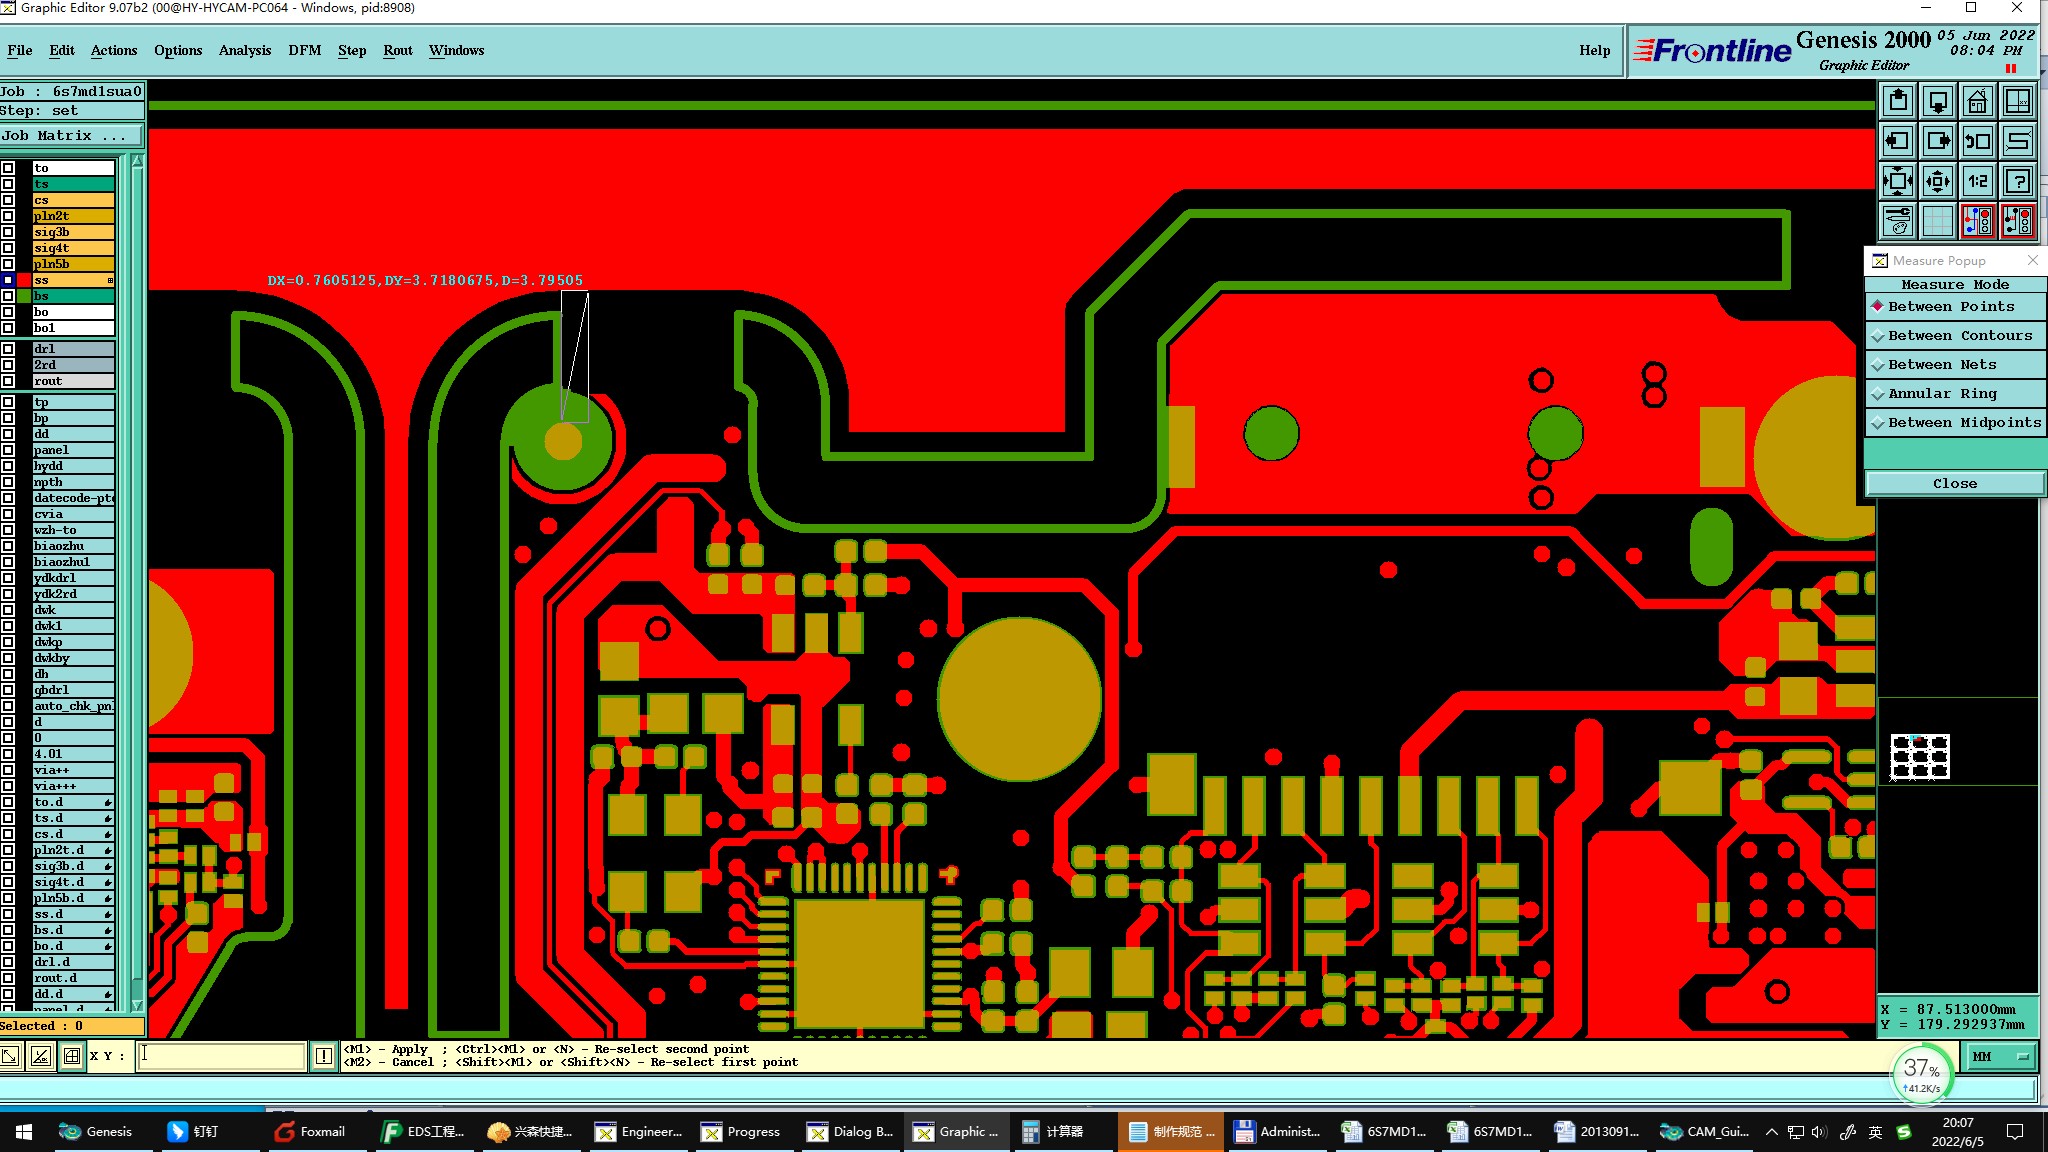2048x1152 pixels.
Task: Click the pan left arrow icon
Action: click(x=1898, y=141)
